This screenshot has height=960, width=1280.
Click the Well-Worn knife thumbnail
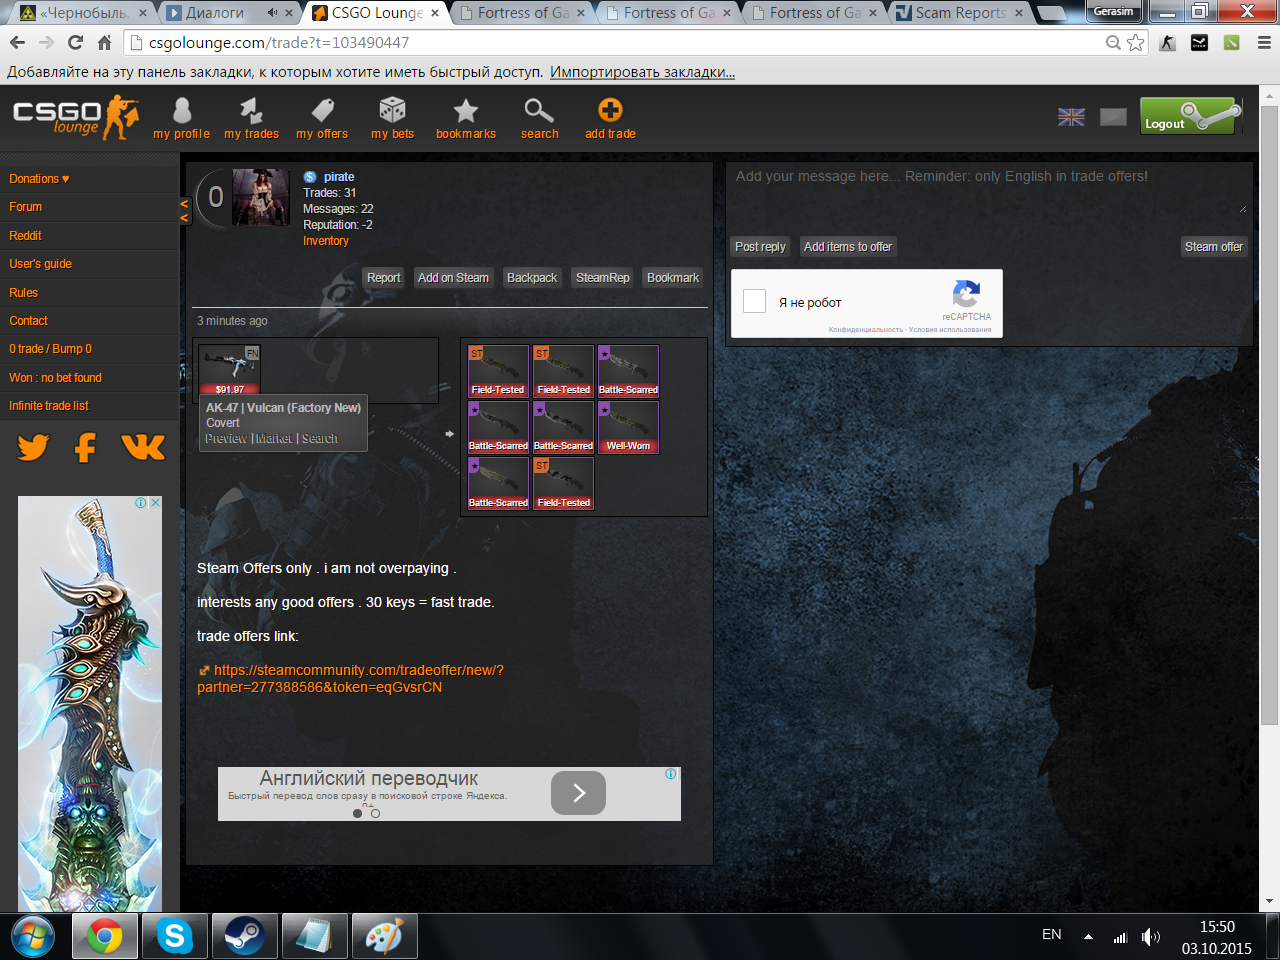click(x=628, y=427)
